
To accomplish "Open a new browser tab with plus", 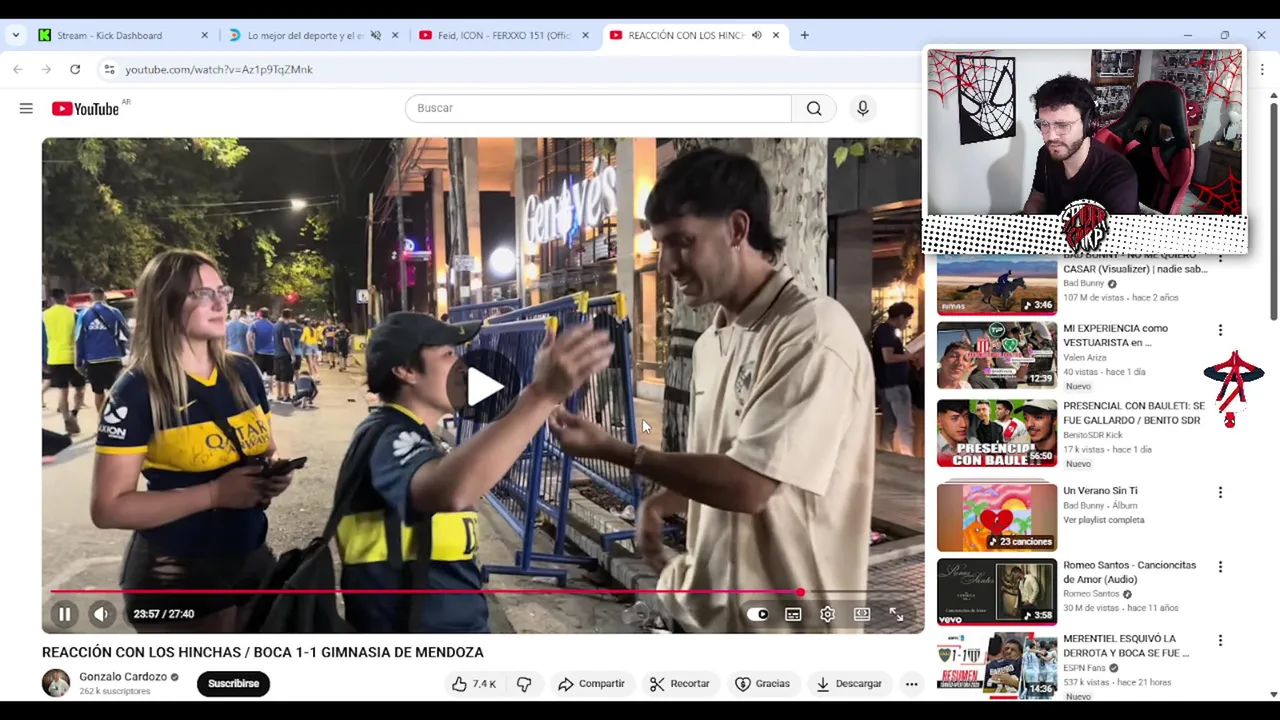I will click(x=804, y=35).
